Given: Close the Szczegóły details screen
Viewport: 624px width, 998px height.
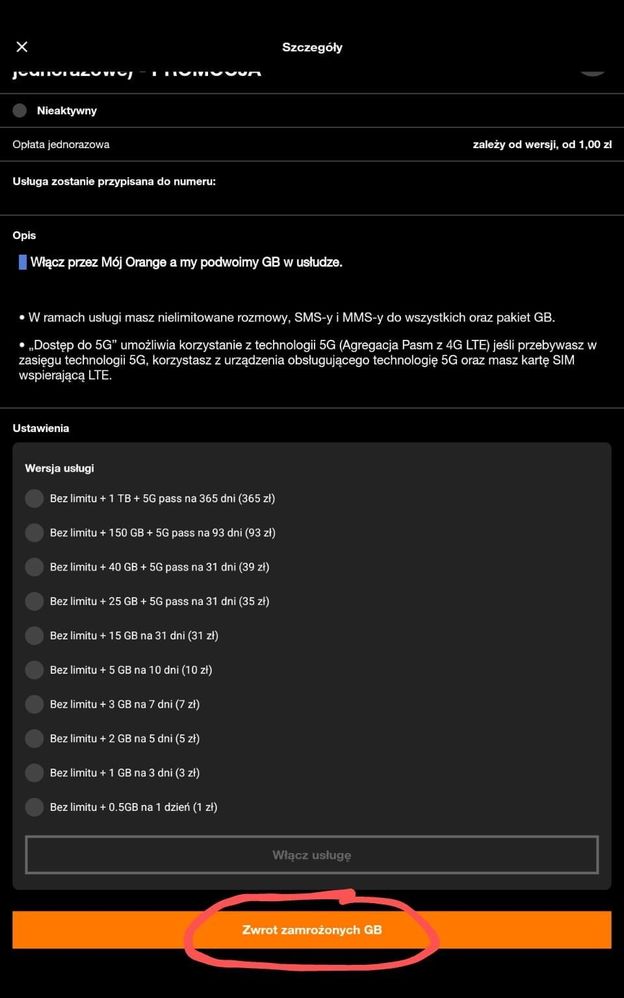Looking at the screenshot, I should [x=22, y=47].
